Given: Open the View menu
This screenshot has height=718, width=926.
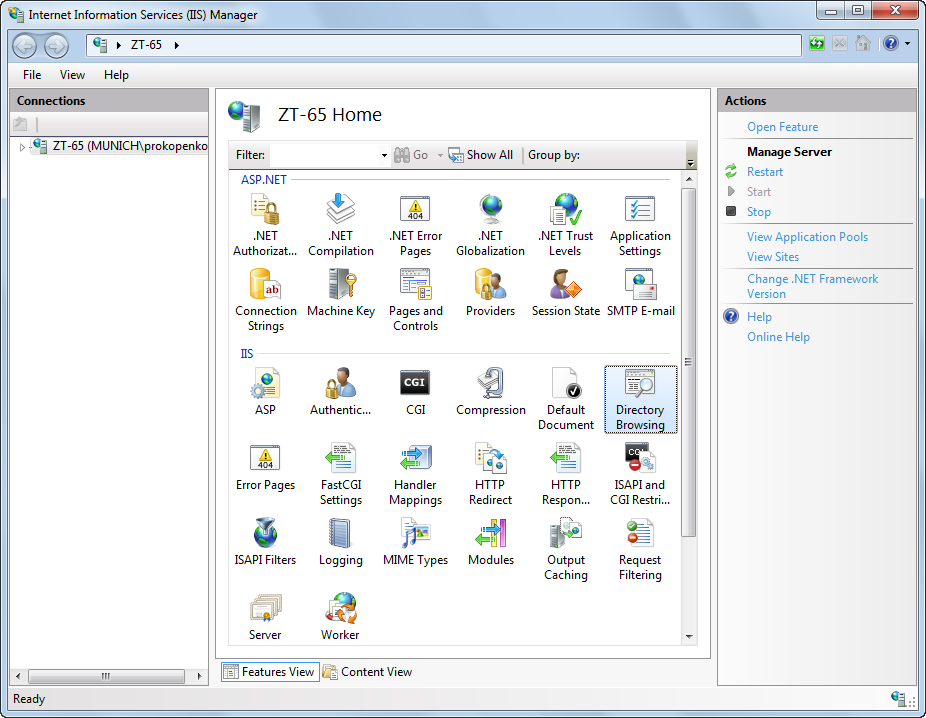Looking at the screenshot, I should click(72, 75).
